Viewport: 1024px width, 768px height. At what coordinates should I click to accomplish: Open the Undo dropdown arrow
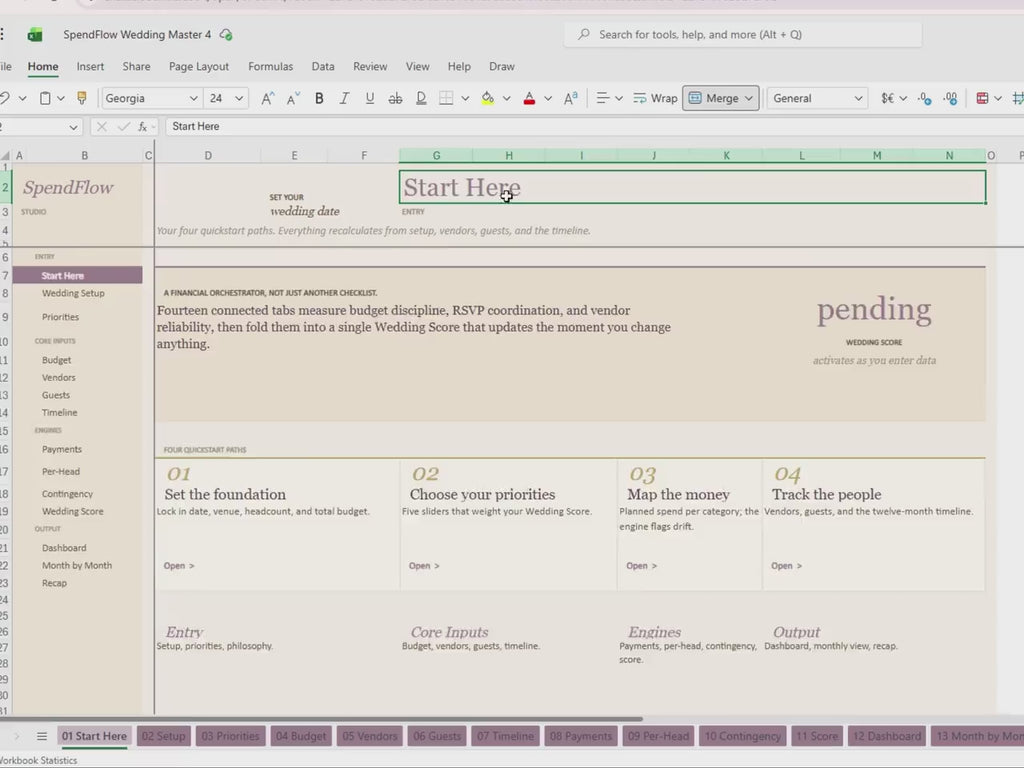pos(22,99)
